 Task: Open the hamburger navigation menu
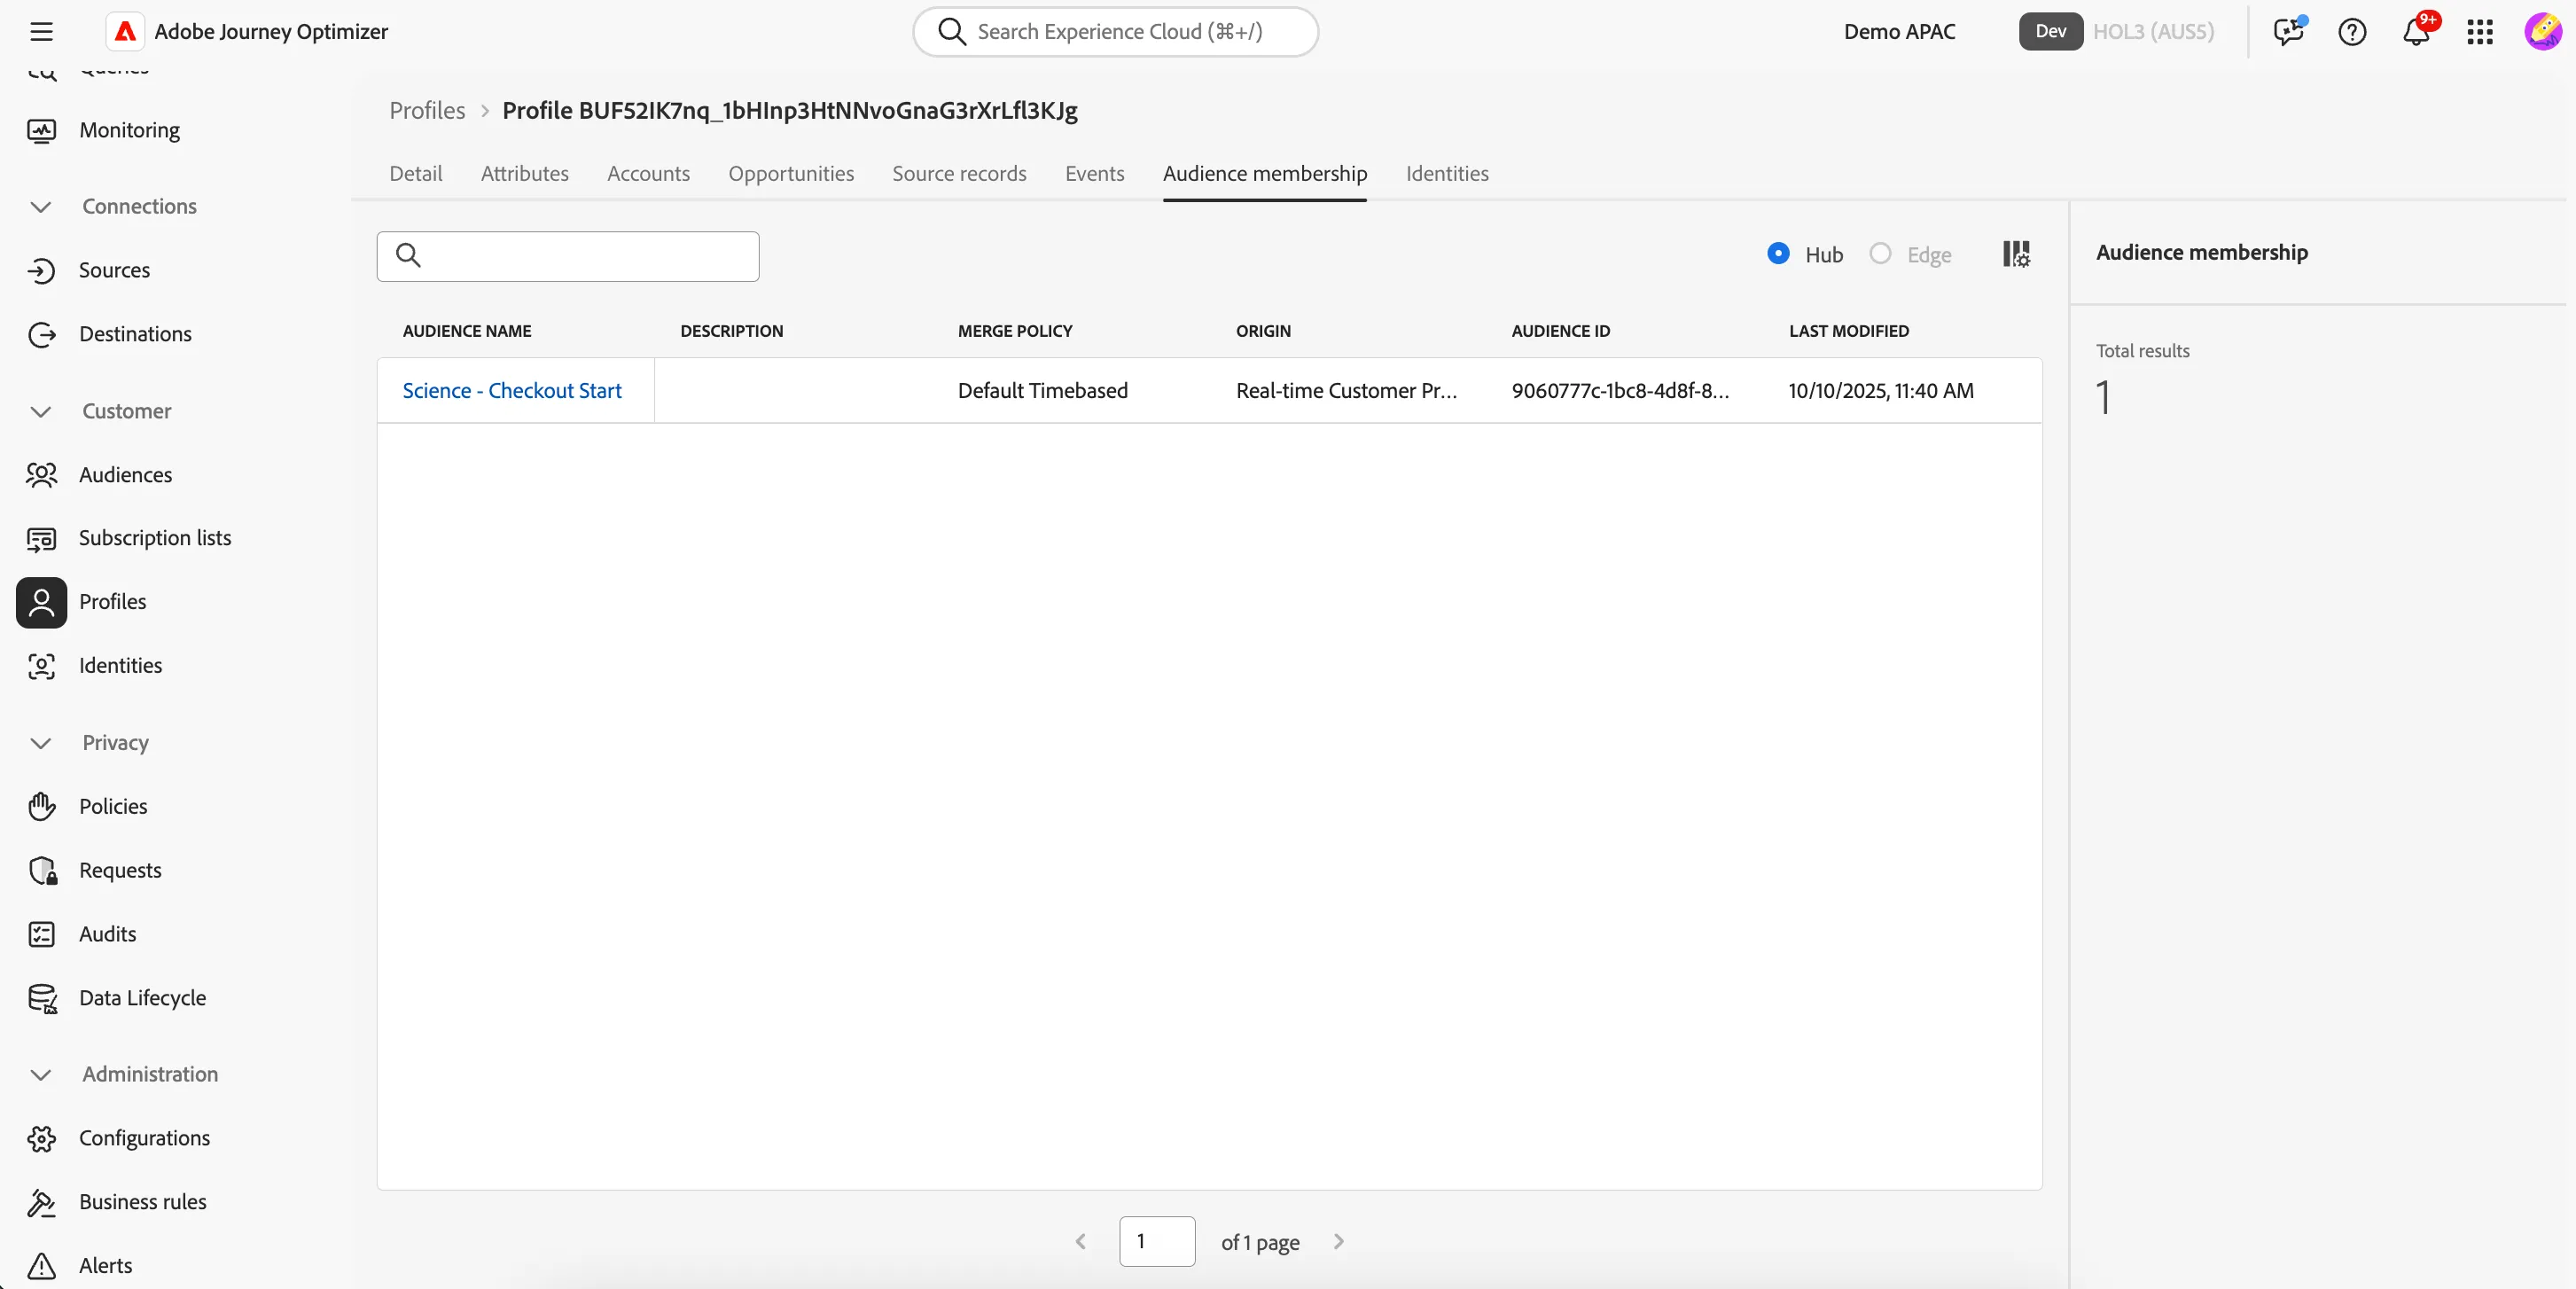coord(41,32)
